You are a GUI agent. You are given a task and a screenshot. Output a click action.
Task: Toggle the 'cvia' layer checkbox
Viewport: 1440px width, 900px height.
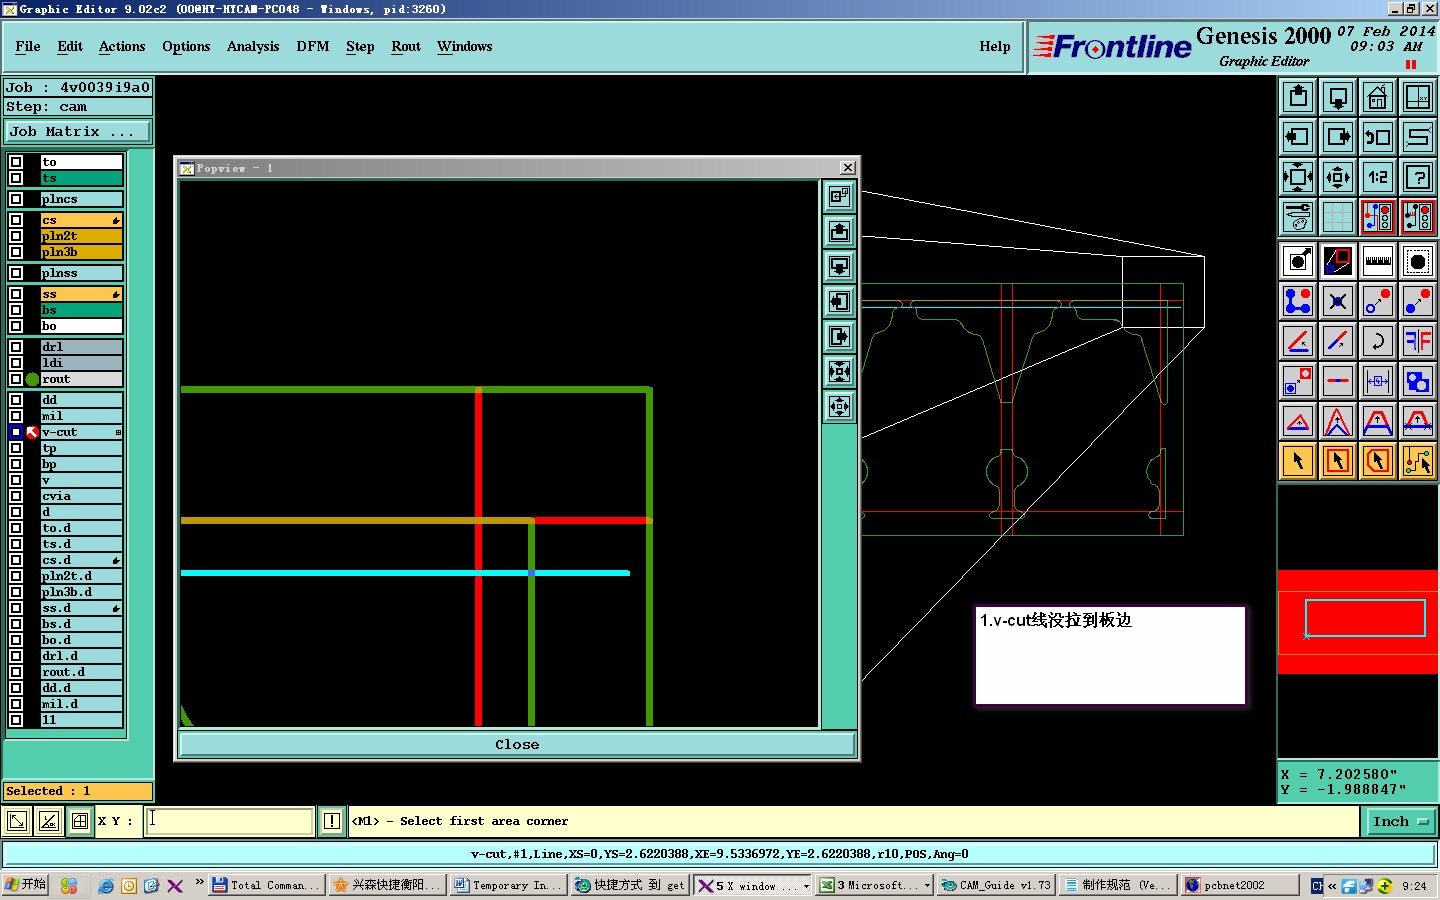point(16,496)
